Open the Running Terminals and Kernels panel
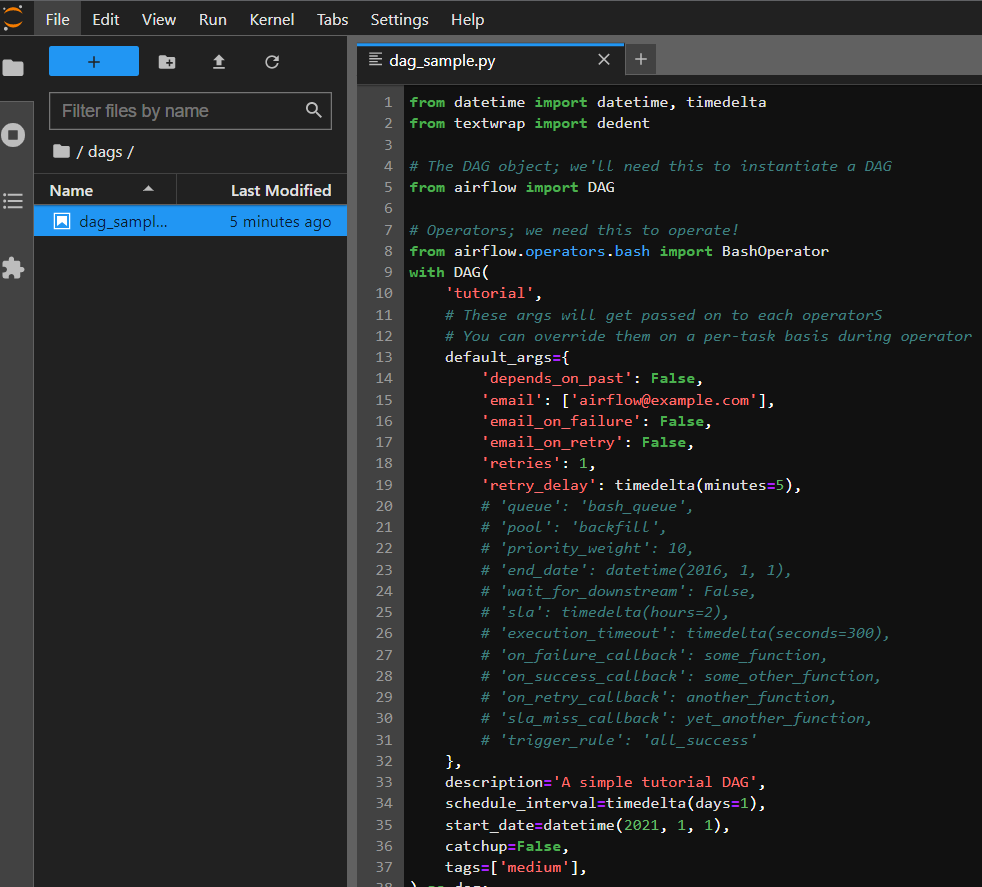This screenshot has height=887, width=982. click(13, 135)
